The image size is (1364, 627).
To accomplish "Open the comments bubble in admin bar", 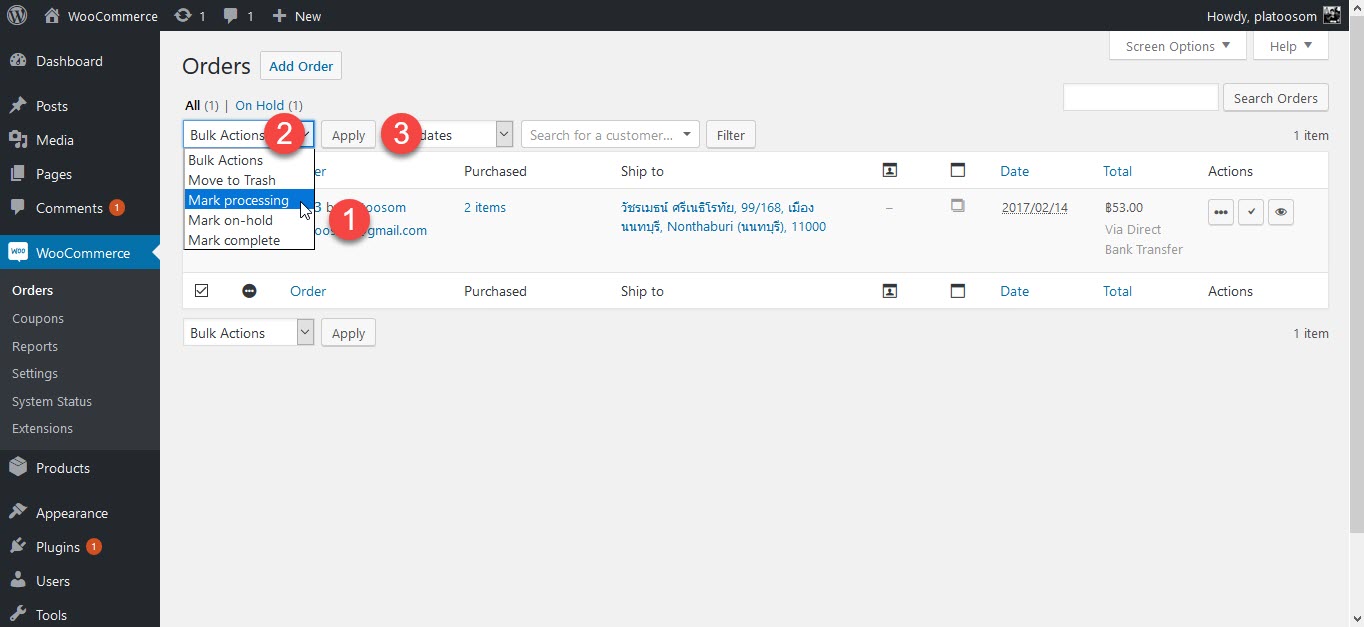I will point(231,16).
